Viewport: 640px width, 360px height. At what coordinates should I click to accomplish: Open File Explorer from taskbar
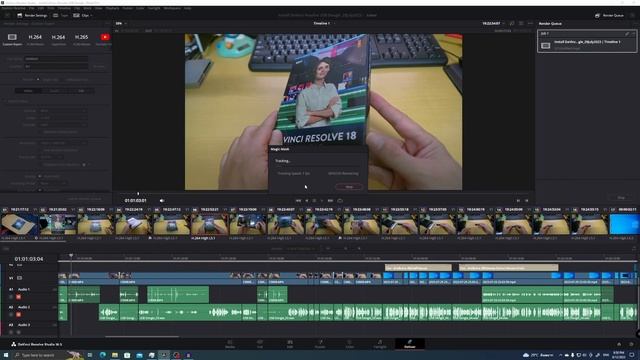(115, 355)
